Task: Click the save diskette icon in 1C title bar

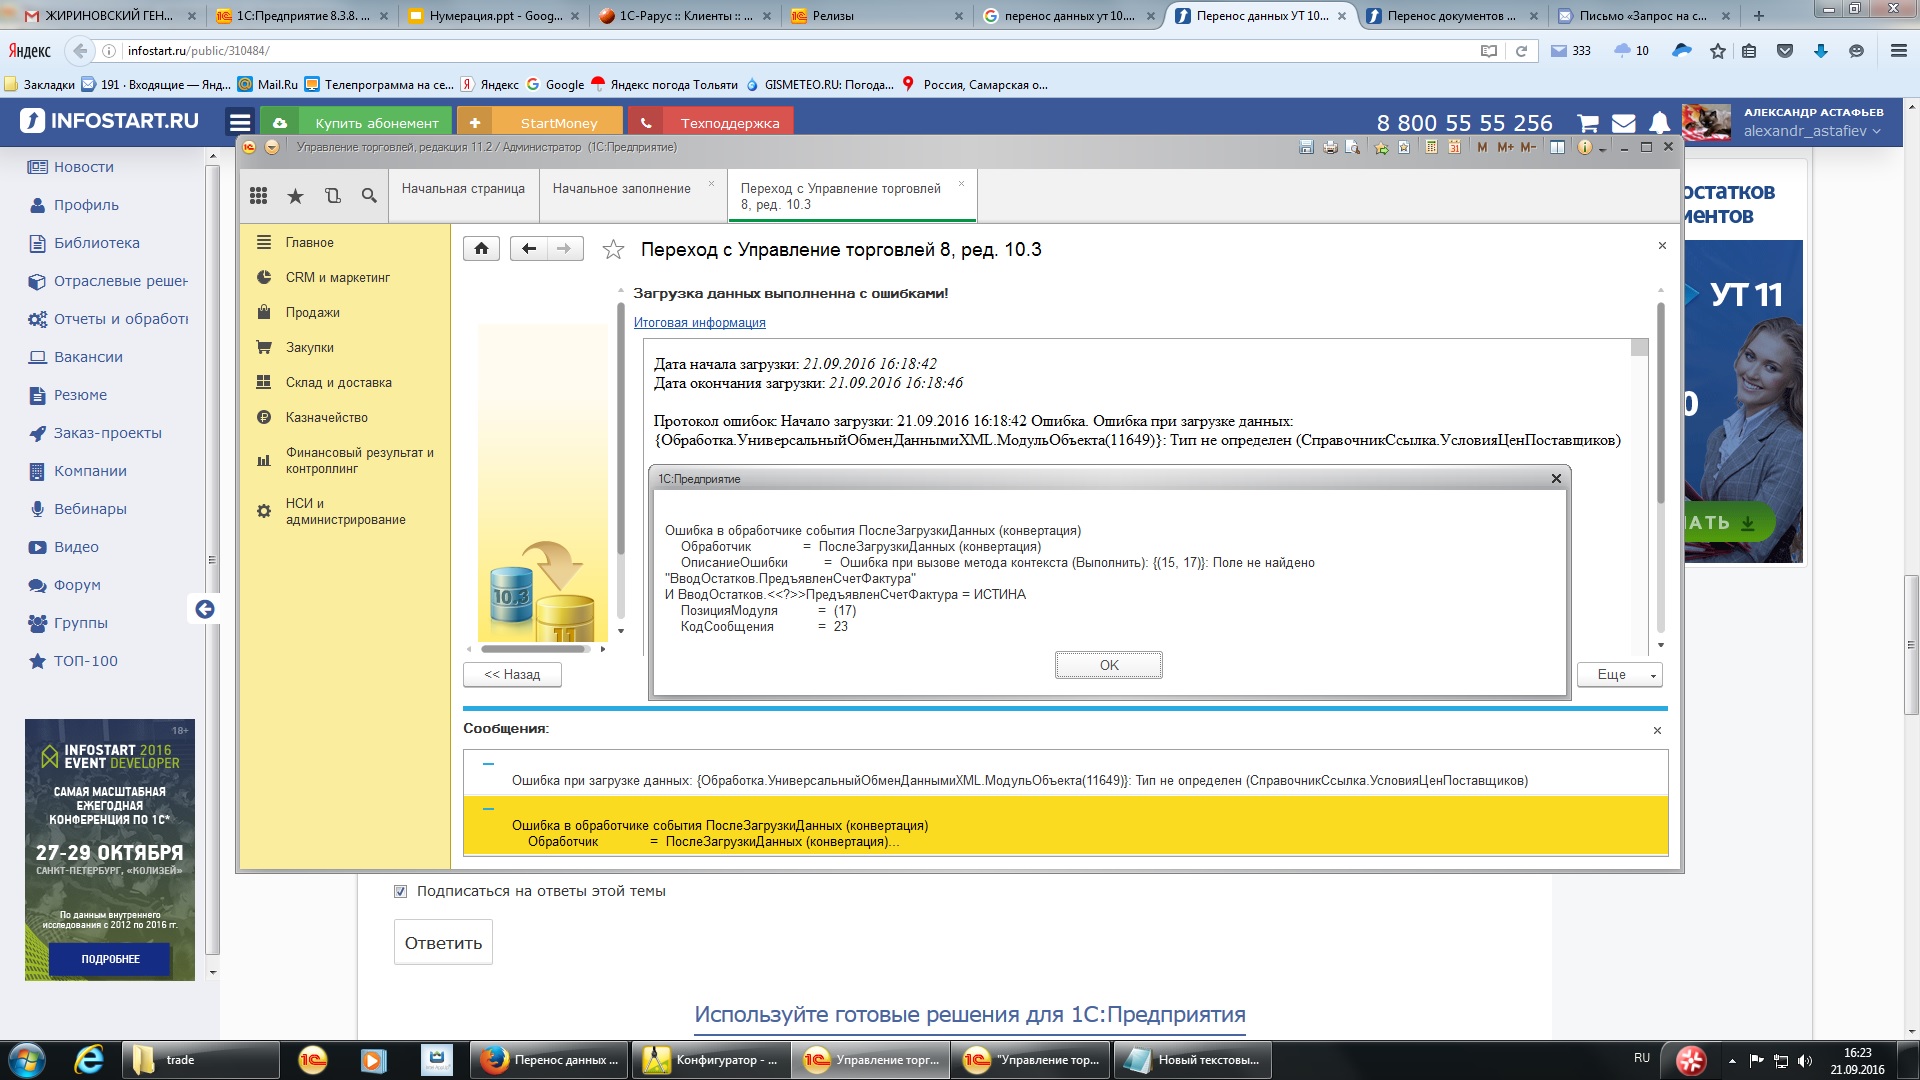Action: click(x=1306, y=147)
